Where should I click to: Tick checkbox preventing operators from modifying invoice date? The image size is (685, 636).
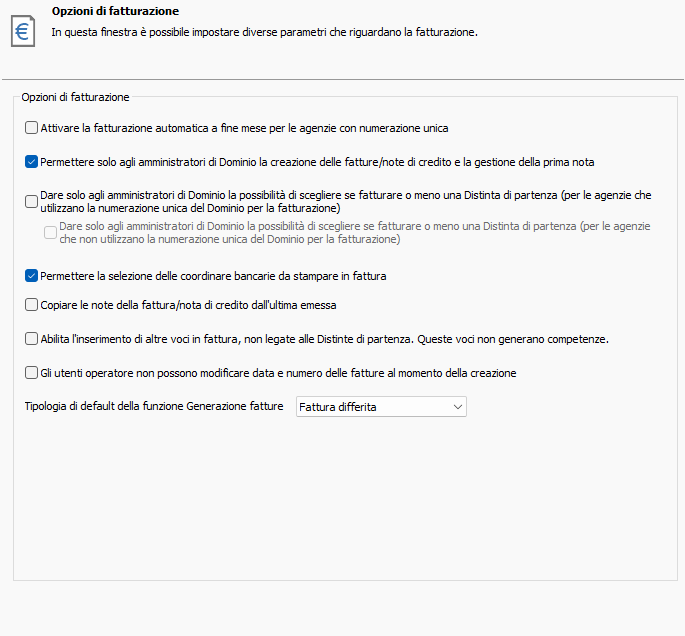pyautogui.click(x=31, y=373)
